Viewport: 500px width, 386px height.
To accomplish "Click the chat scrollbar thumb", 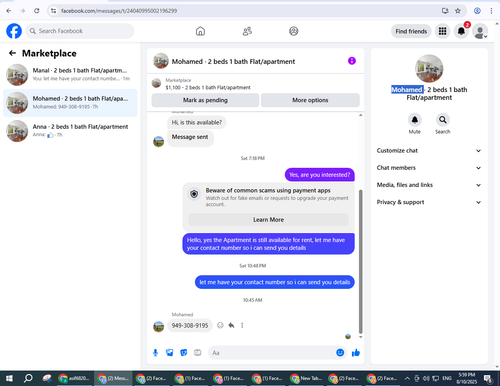I will 360,261.
